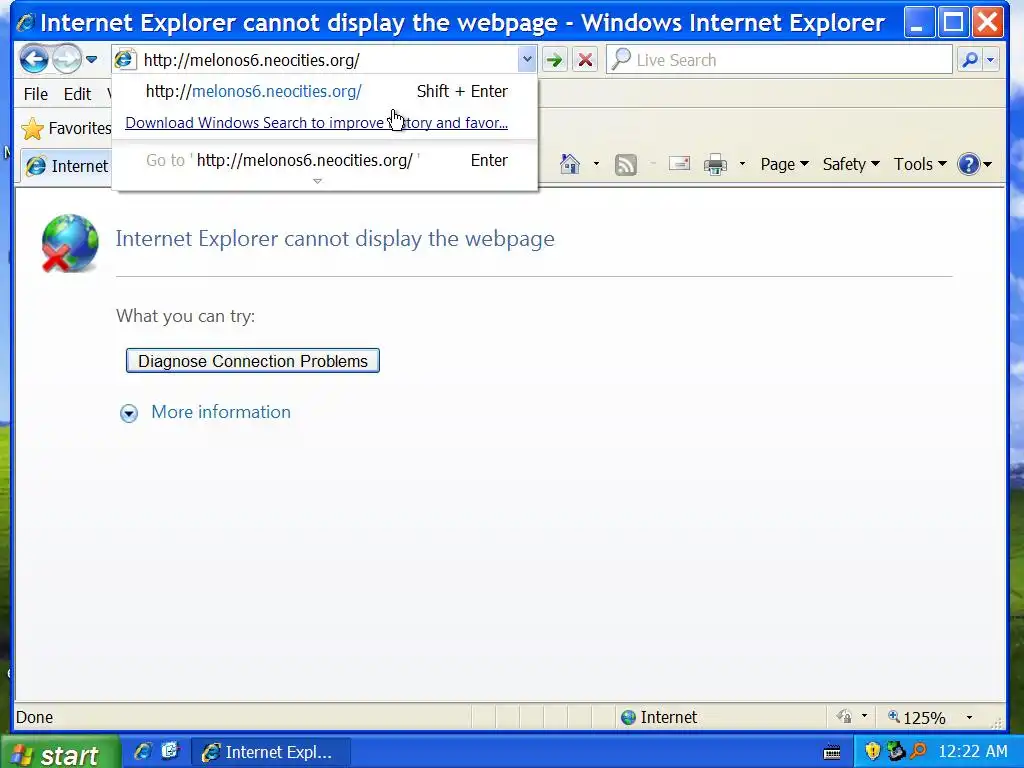Click the 125% zoom level button
Screen dimensions: 1024x768
pyautogui.click(x=916, y=717)
